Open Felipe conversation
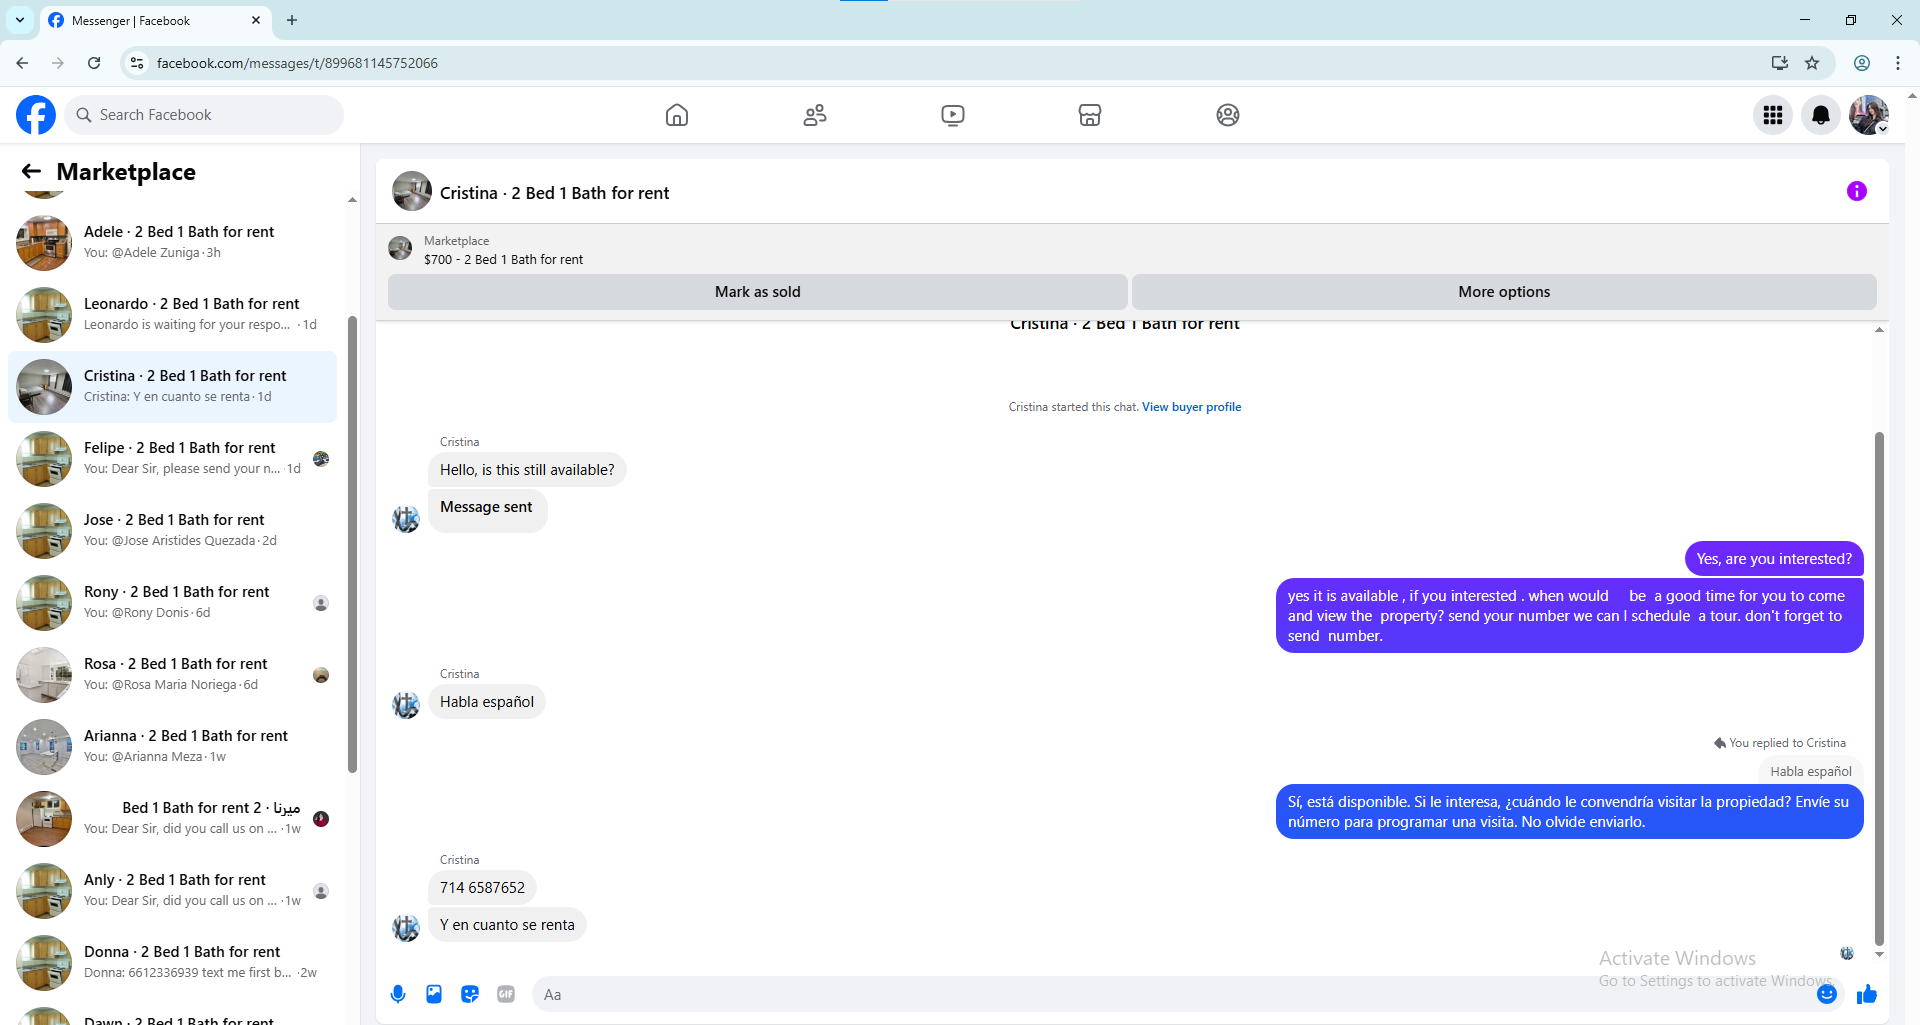 click(x=172, y=458)
